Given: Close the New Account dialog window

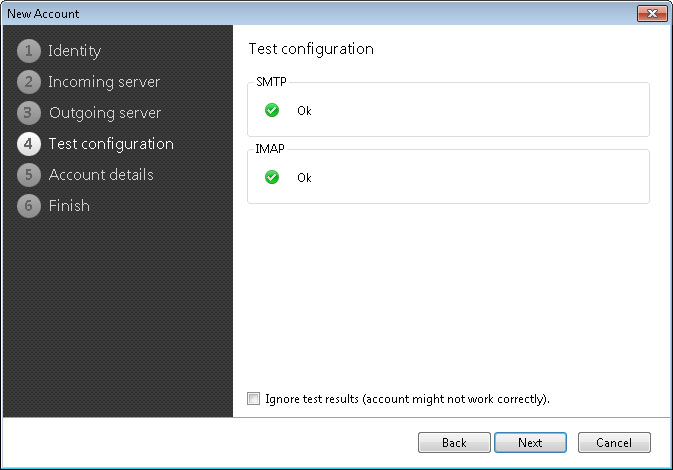Looking at the screenshot, I should (652, 13).
